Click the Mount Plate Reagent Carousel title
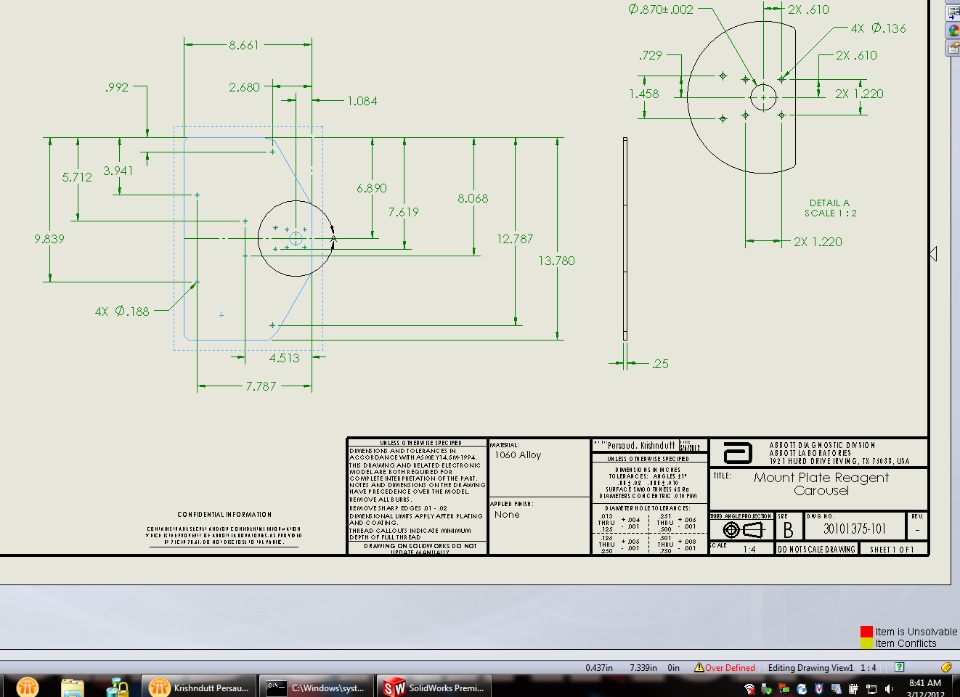The height and width of the screenshot is (697, 960). click(821, 483)
